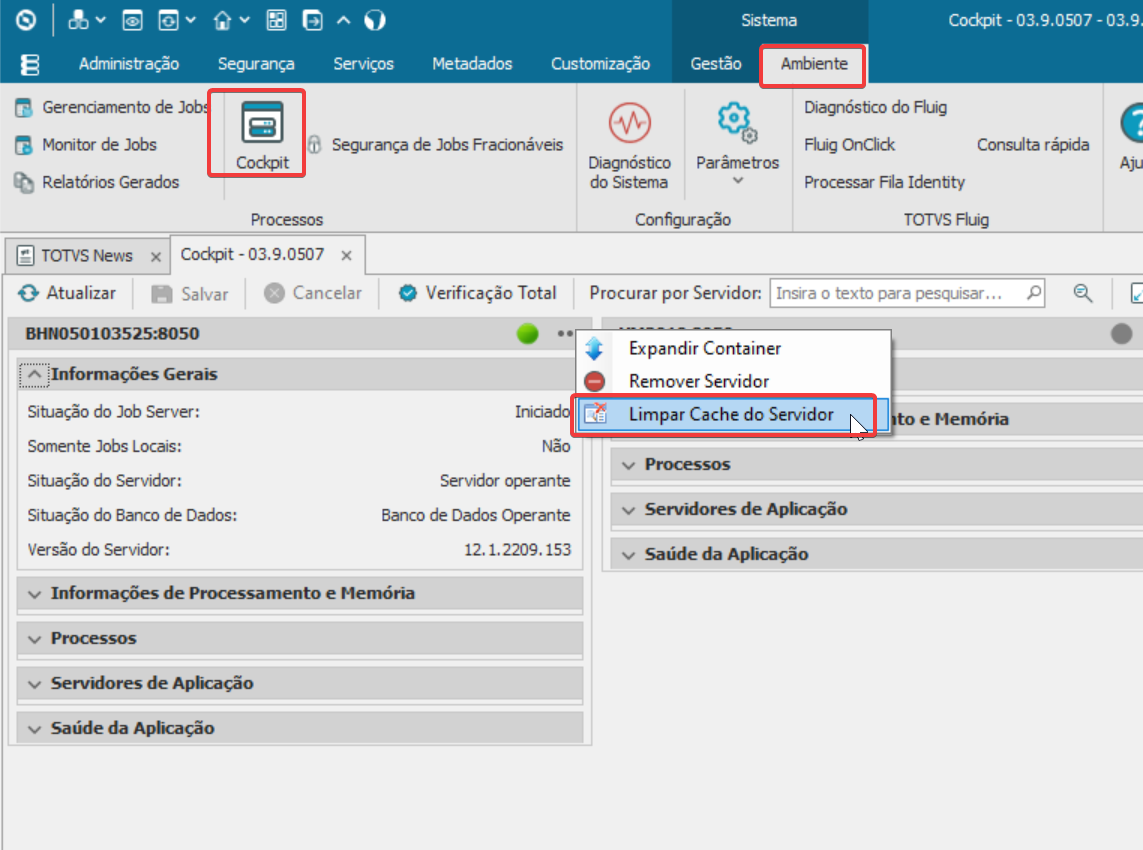Open Relatórios Gerados

click(96, 182)
